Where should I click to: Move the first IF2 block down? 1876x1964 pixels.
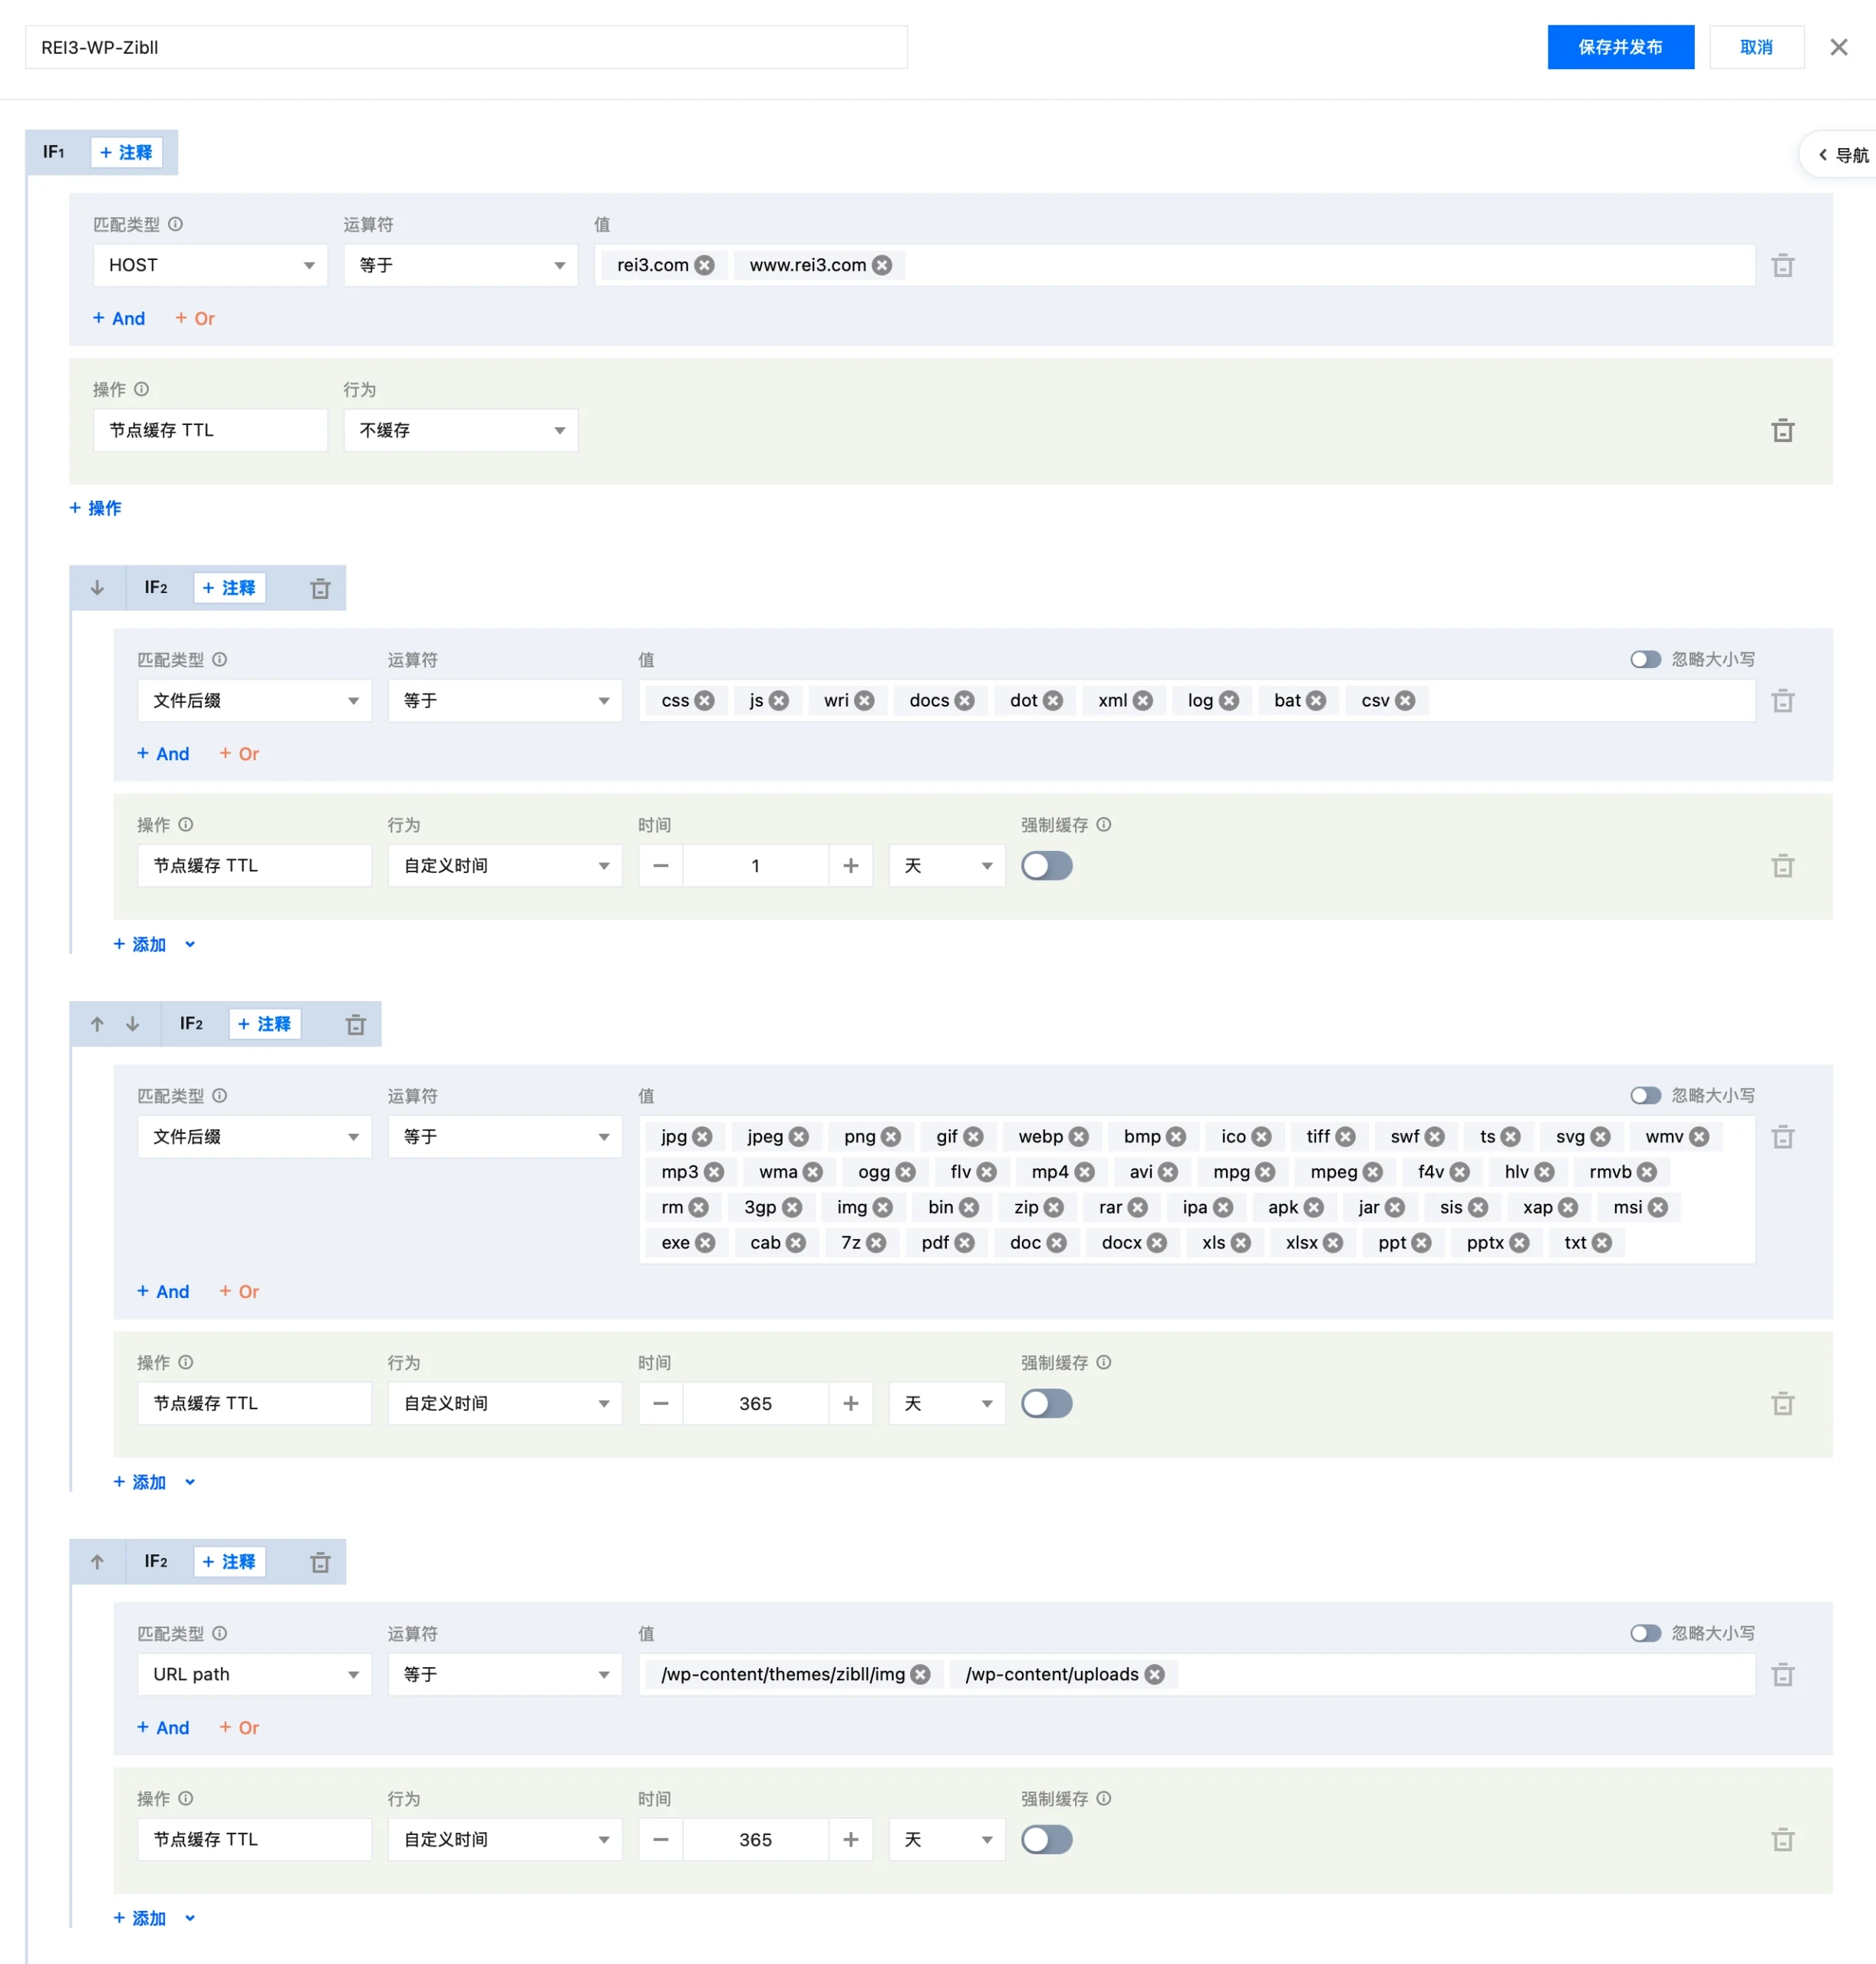pyautogui.click(x=97, y=588)
